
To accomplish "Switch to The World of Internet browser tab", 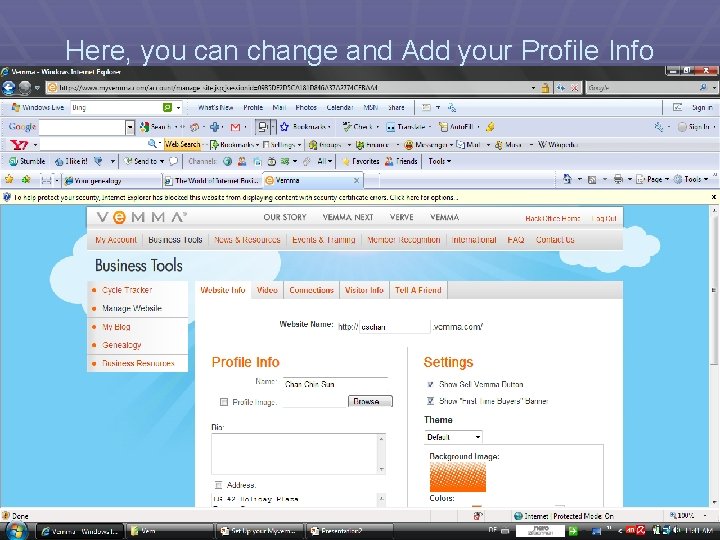I will click(212, 180).
